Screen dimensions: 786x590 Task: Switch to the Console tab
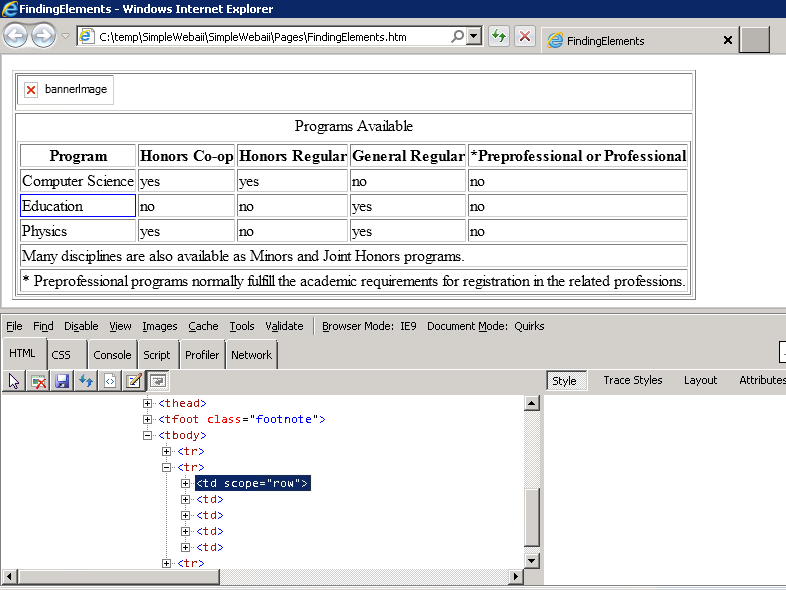pos(112,355)
